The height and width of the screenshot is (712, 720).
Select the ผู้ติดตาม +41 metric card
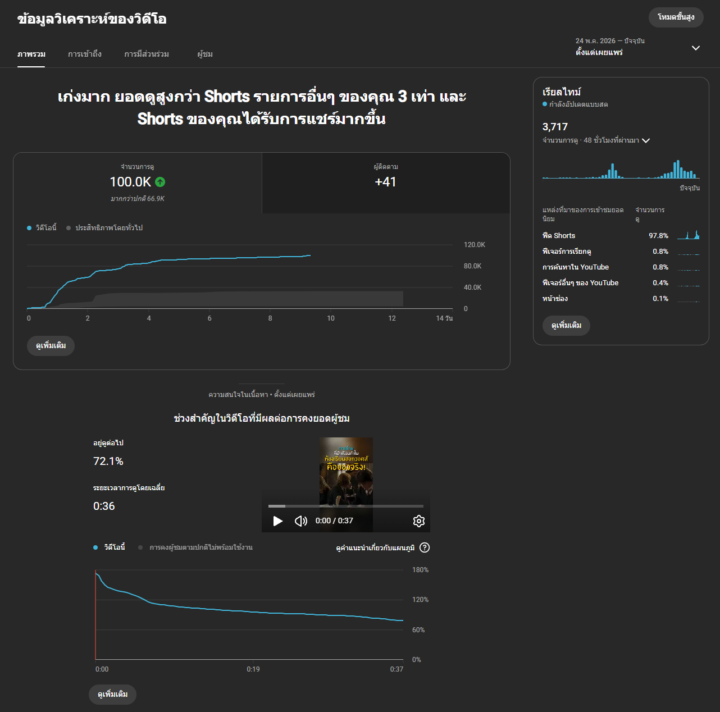click(386, 183)
